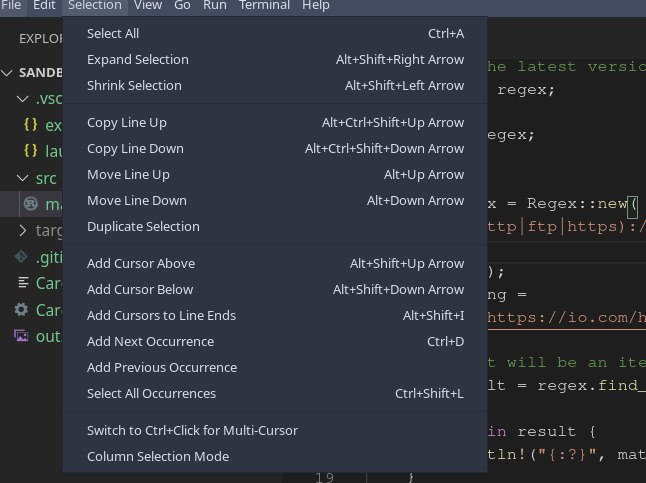The height and width of the screenshot is (483, 646).
Task: Choose Add Cursor Below
Action: point(275,290)
